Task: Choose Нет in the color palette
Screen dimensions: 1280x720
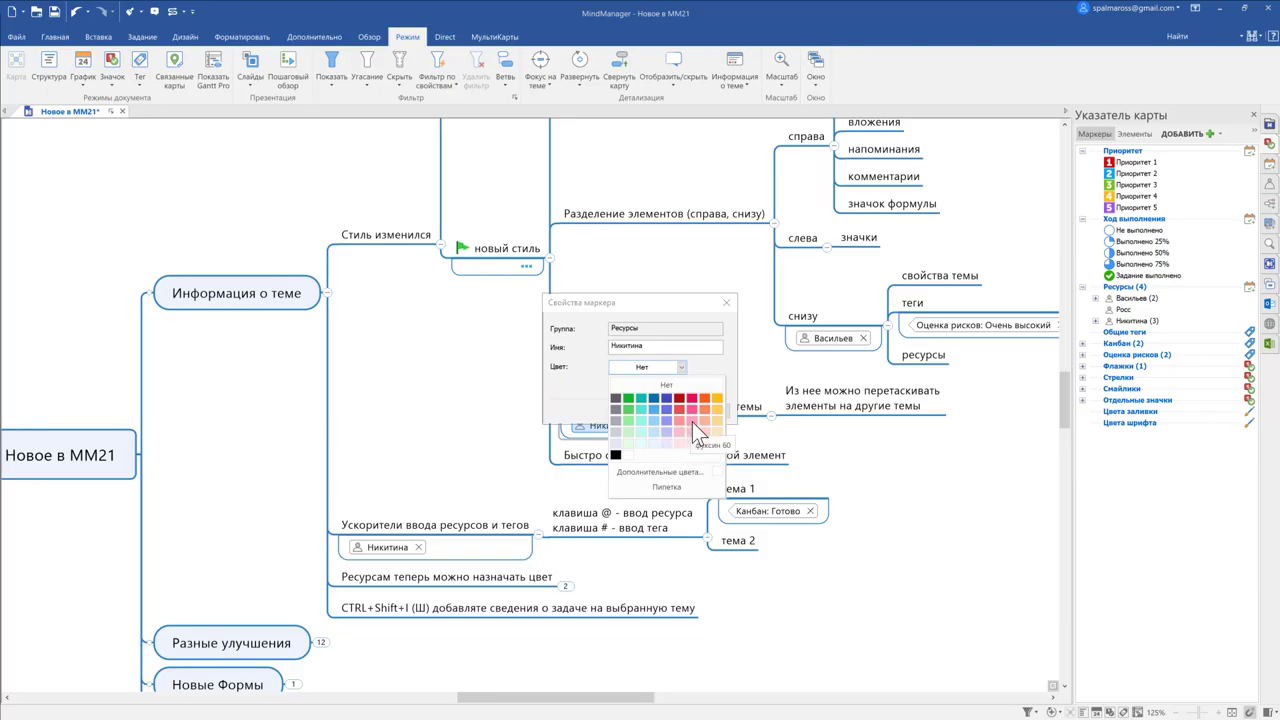Action: coord(666,385)
